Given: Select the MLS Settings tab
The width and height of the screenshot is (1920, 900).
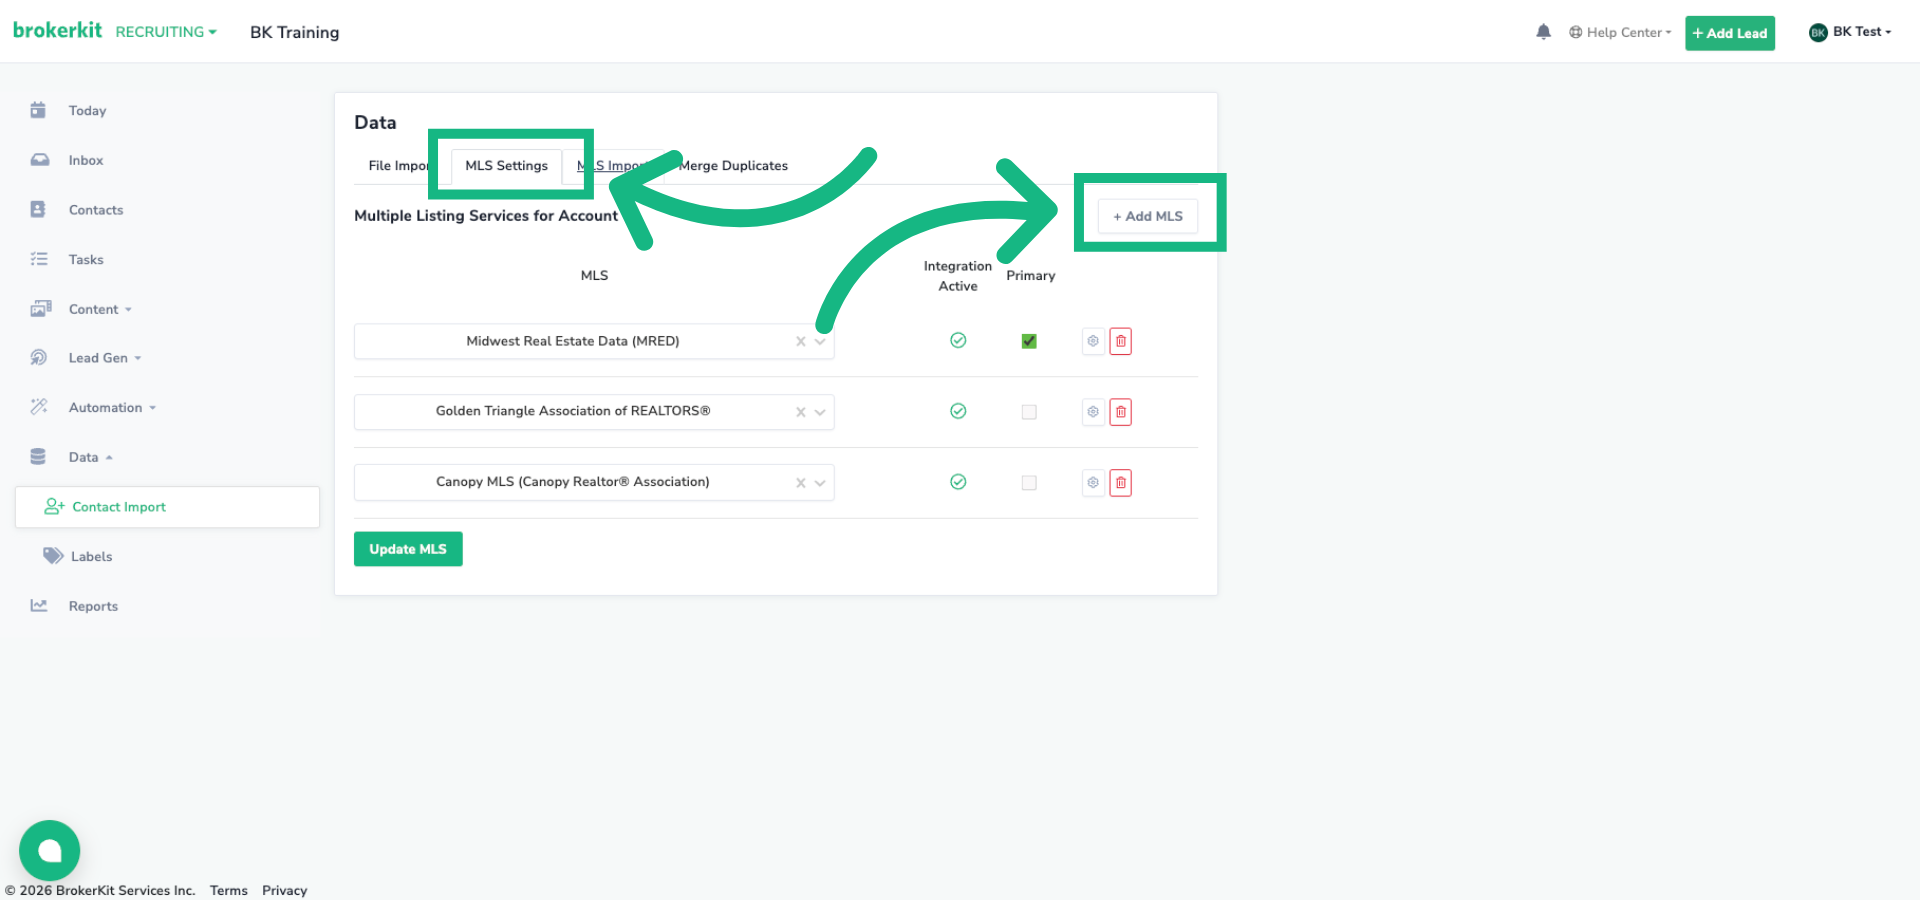Looking at the screenshot, I should click(x=506, y=166).
